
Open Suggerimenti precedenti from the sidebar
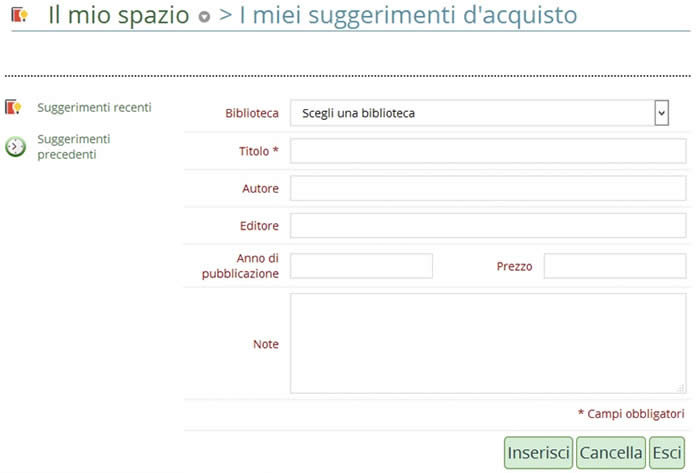(x=73, y=146)
